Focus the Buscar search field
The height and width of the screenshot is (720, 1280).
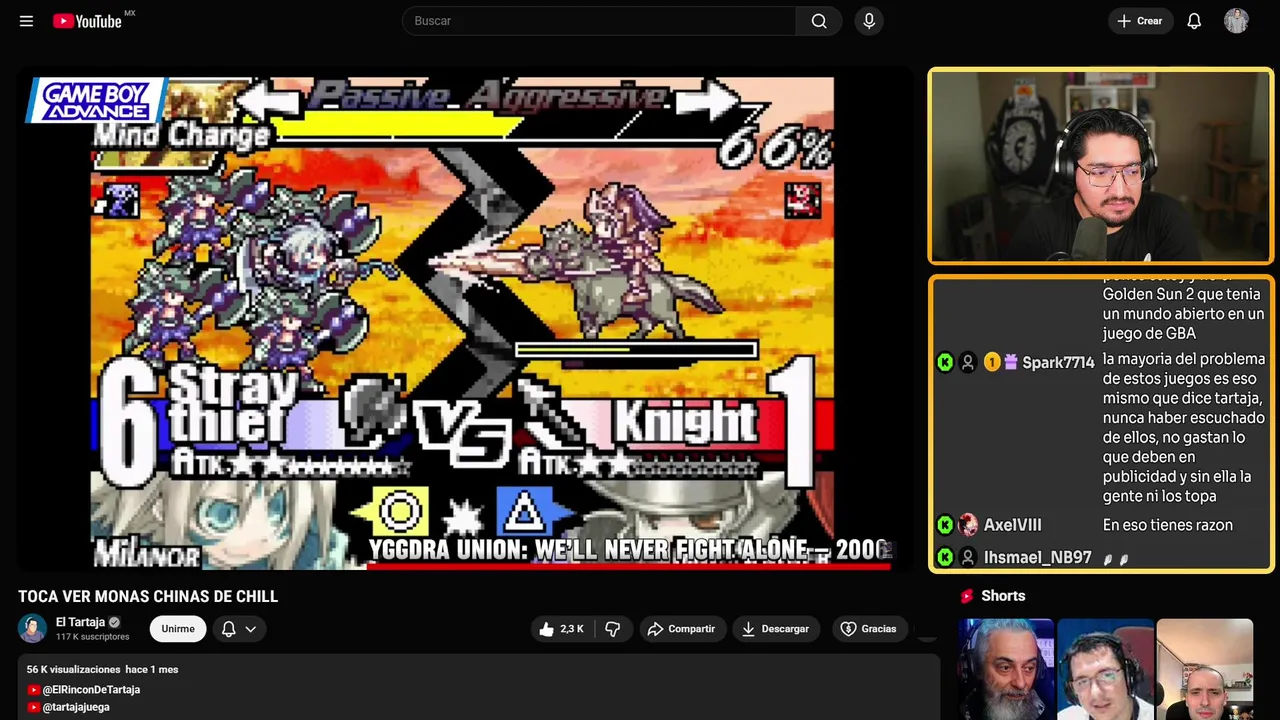(x=599, y=21)
